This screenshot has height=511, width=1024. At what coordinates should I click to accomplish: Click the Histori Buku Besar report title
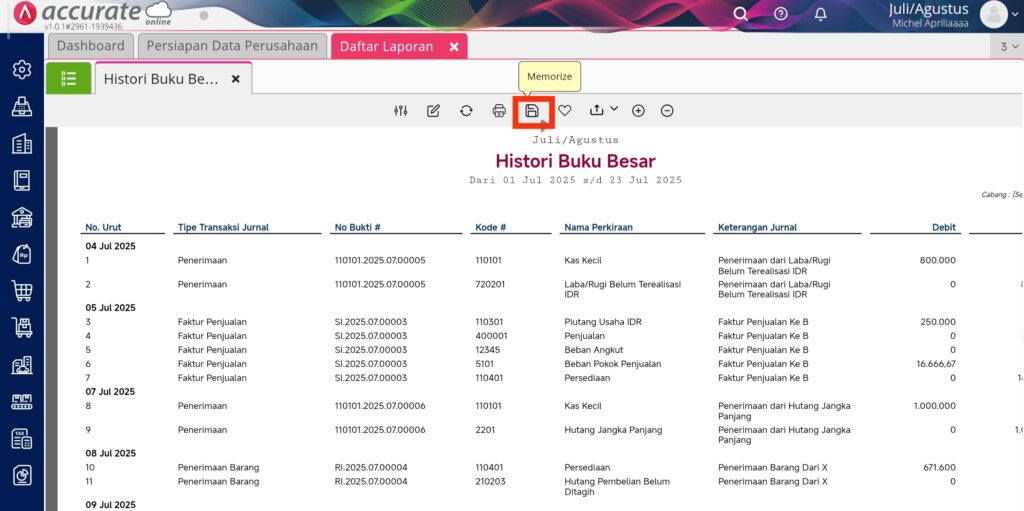coord(575,161)
